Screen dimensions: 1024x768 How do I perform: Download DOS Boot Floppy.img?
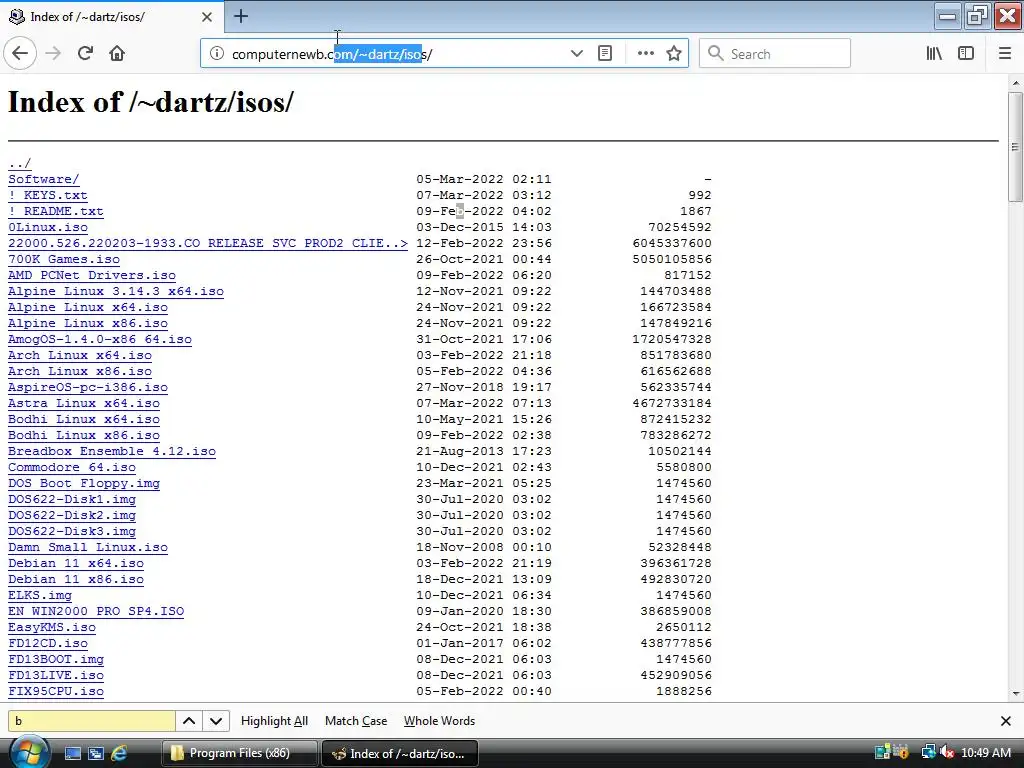pyautogui.click(x=84, y=483)
